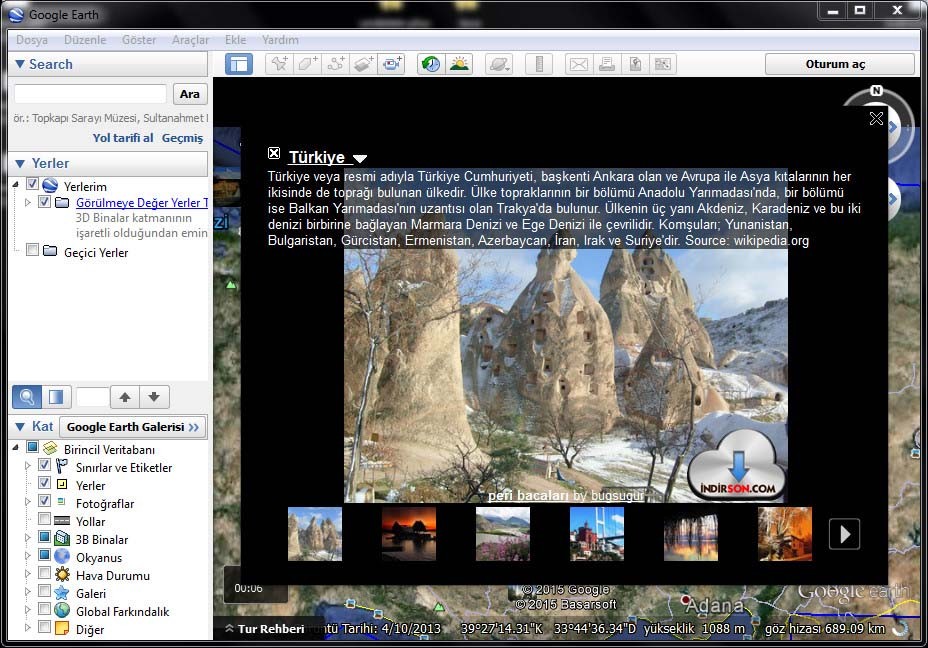Select the sunset thumbnail photo

pyautogui.click(x=409, y=534)
